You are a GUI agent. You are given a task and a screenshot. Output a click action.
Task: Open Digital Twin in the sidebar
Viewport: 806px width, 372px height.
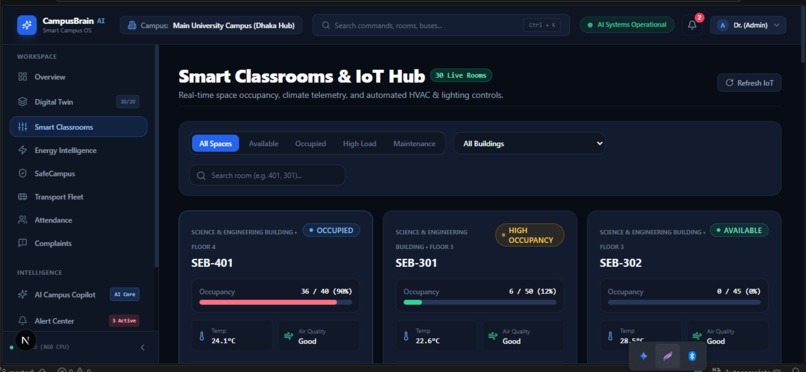point(79,102)
